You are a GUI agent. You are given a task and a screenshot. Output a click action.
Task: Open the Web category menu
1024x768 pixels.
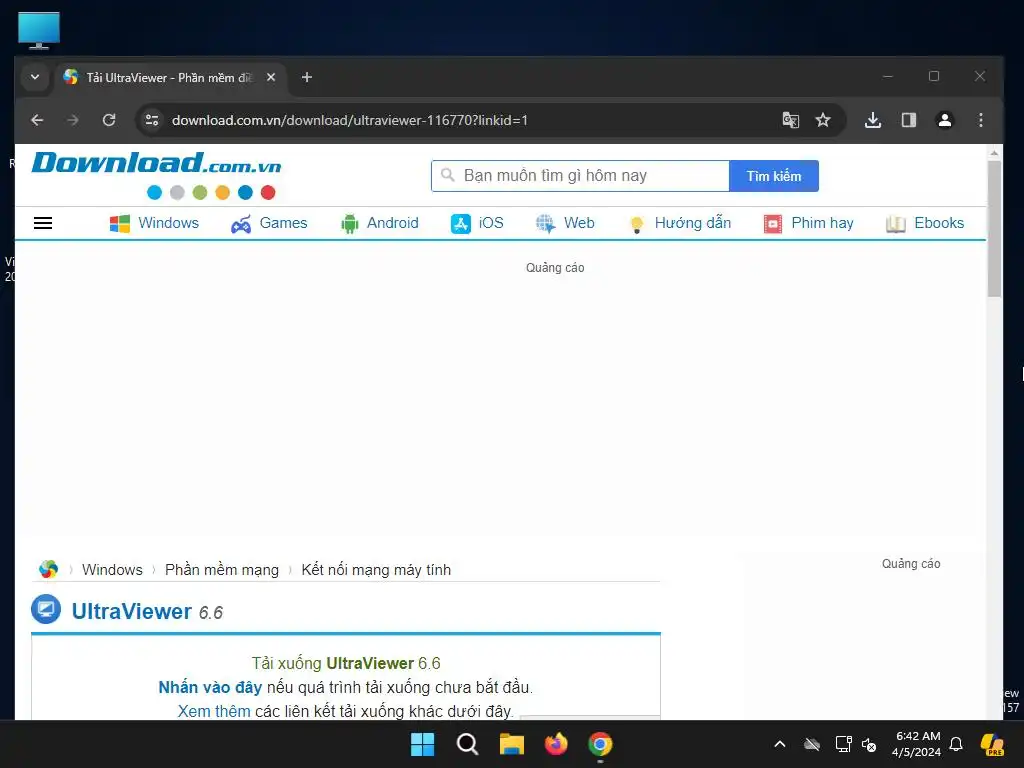pyautogui.click(x=565, y=223)
